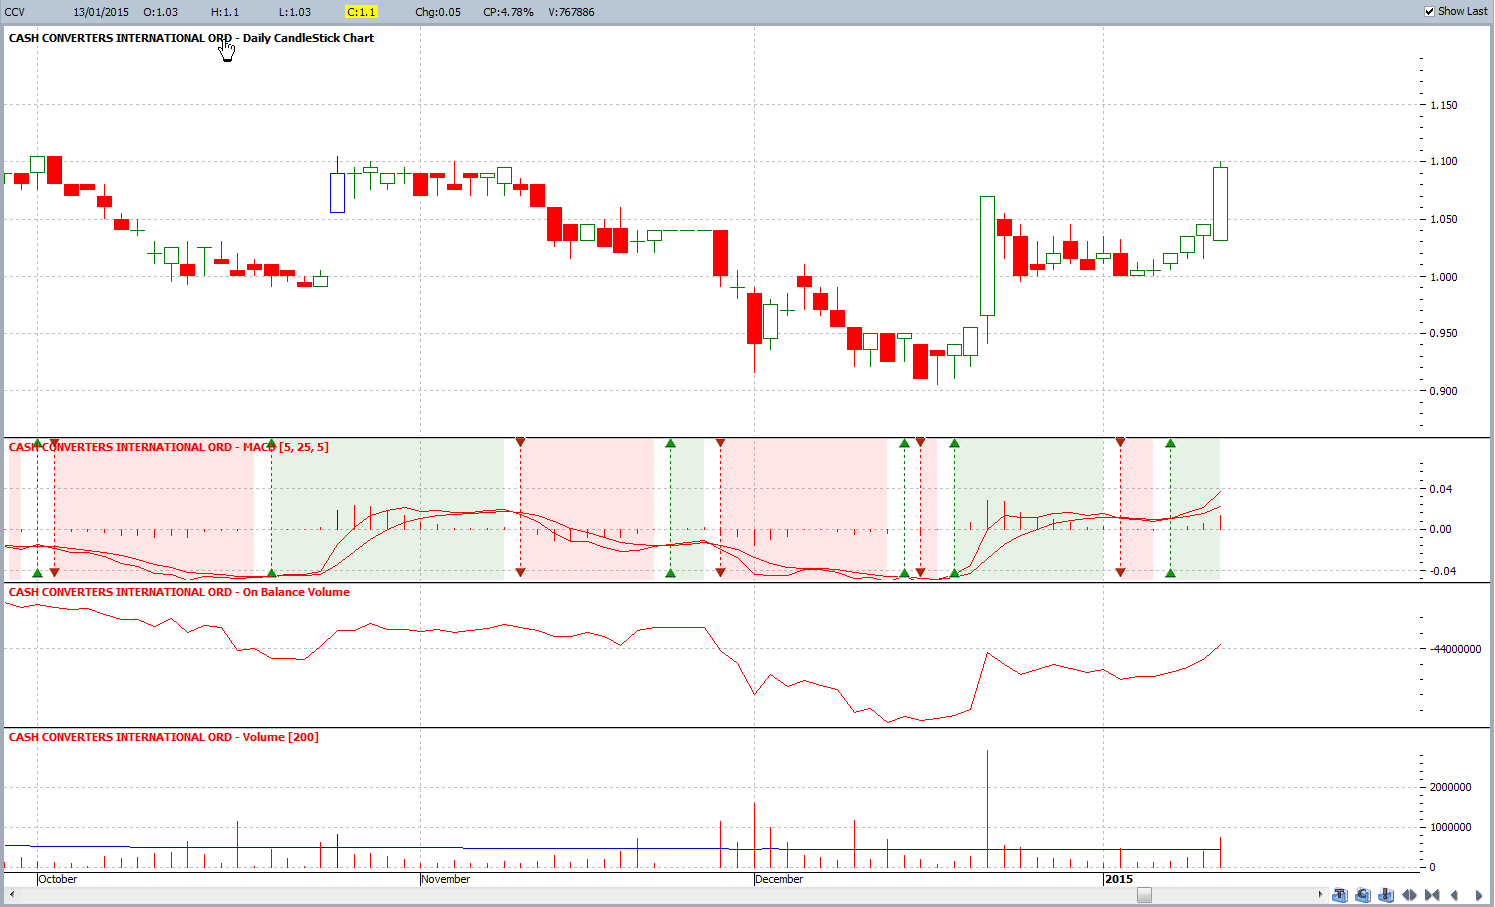Viewport: 1495px width, 907px height.
Task: Toggle the Show Last checkbox
Action: pyautogui.click(x=1429, y=12)
